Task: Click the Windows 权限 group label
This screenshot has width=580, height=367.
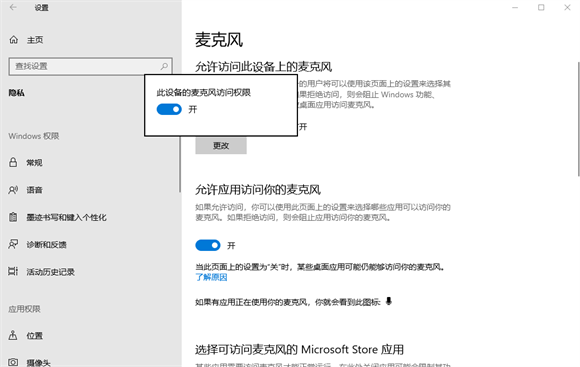Action: 34,136
